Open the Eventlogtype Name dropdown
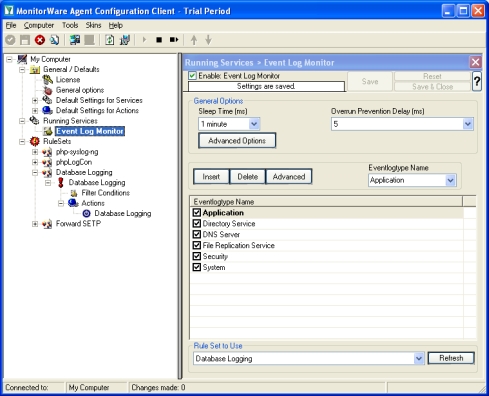Image resolution: width=489 pixels, height=396 pixels. point(450,180)
